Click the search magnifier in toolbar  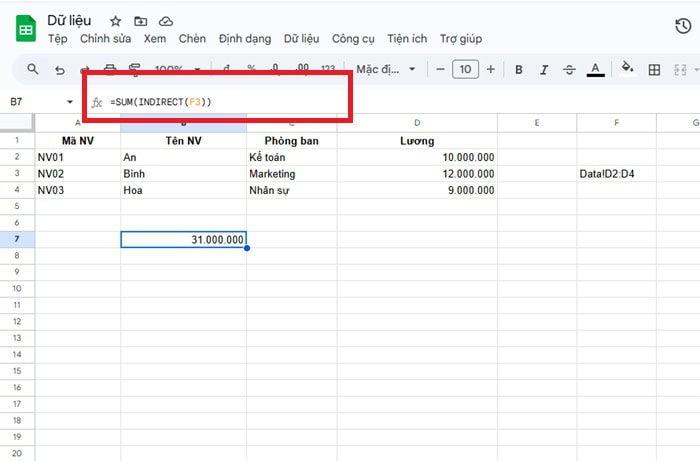[x=33, y=69]
